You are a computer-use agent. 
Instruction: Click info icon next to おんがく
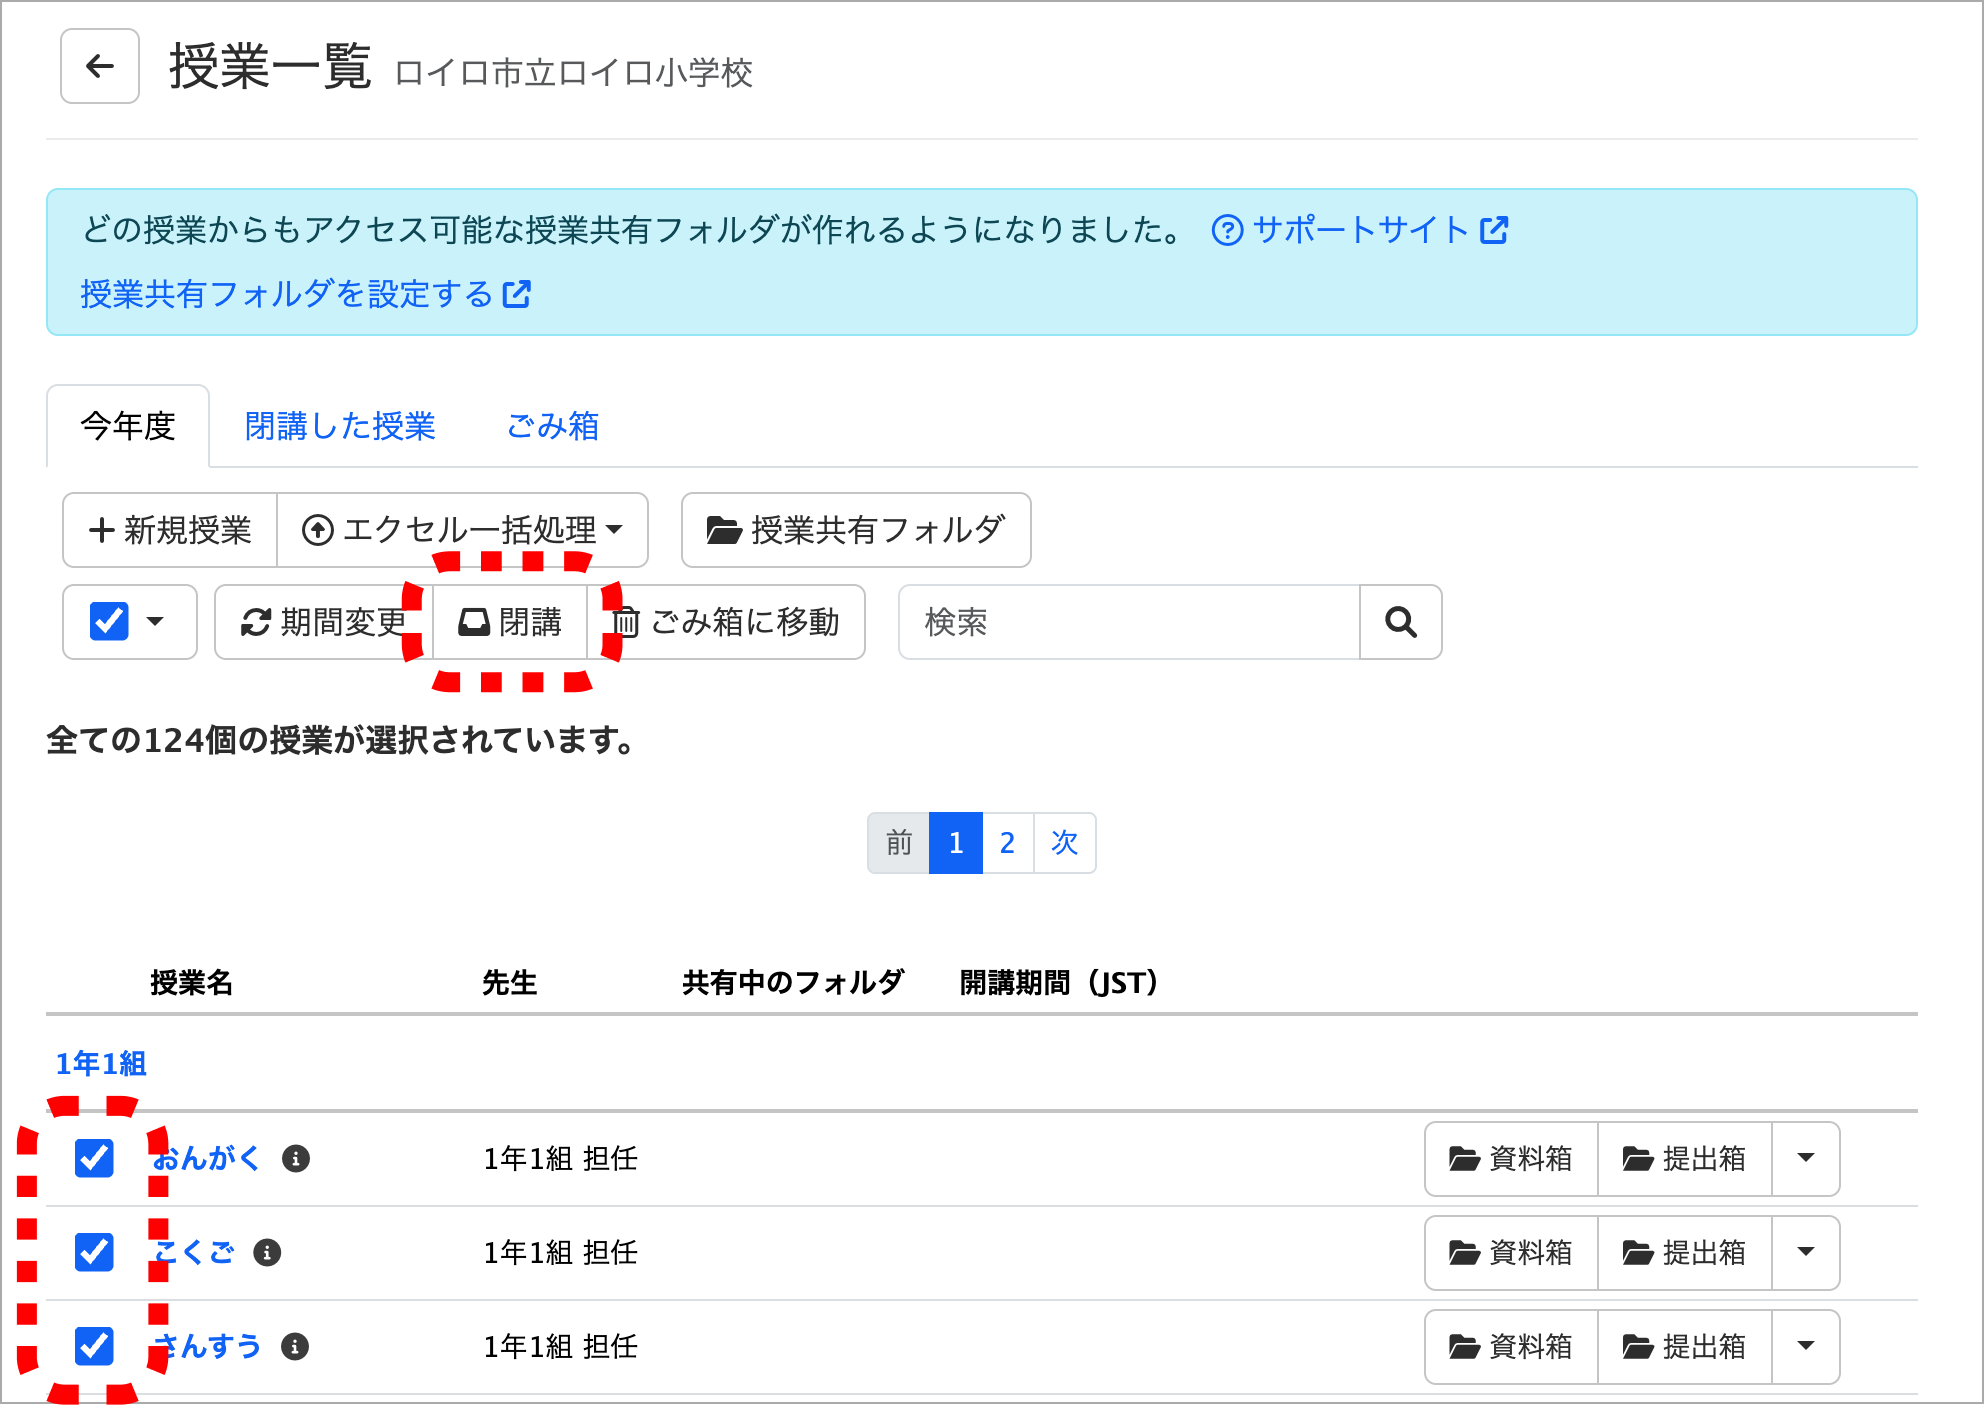[296, 1158]
